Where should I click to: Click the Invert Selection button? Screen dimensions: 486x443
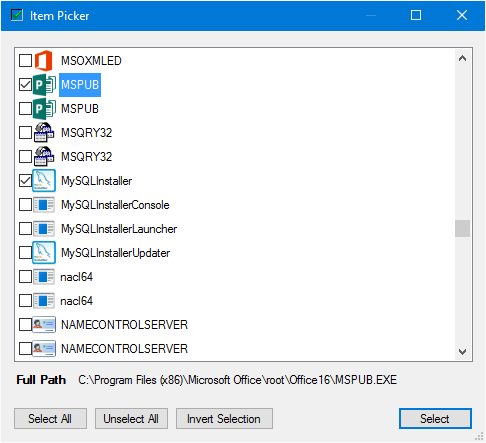tap(224, 419)
